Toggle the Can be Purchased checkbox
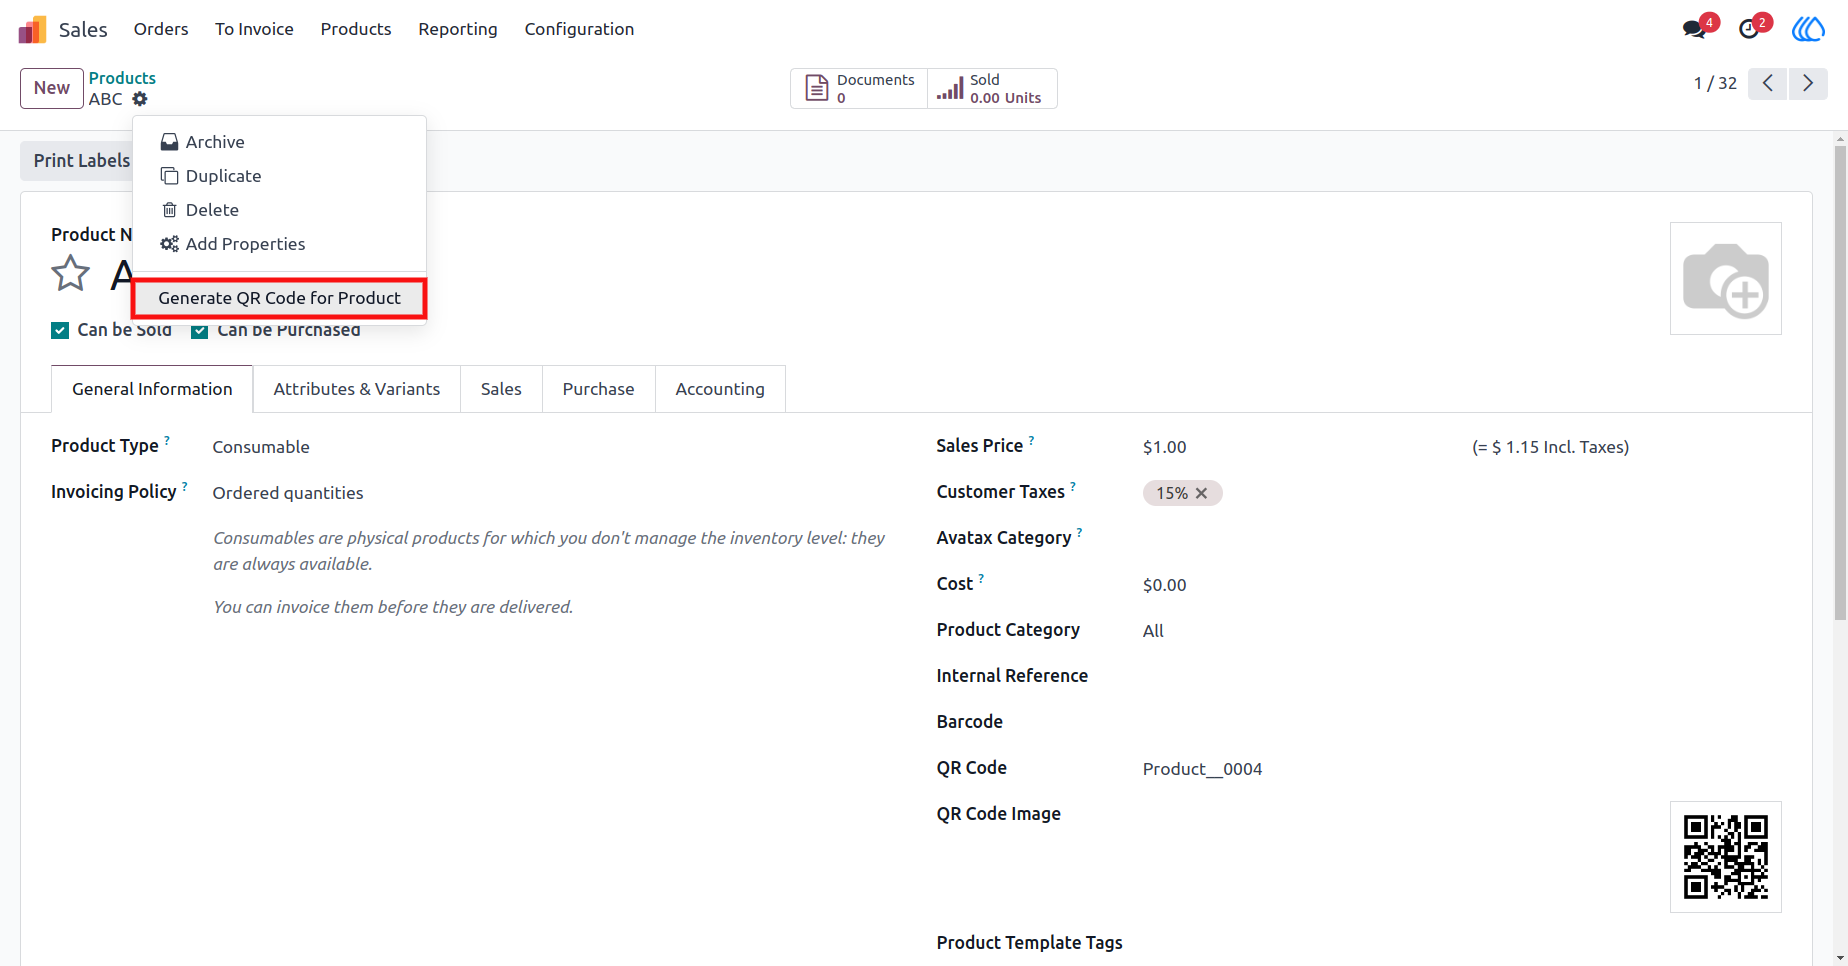Screen dimensions: 1848x966 (200, 331)
